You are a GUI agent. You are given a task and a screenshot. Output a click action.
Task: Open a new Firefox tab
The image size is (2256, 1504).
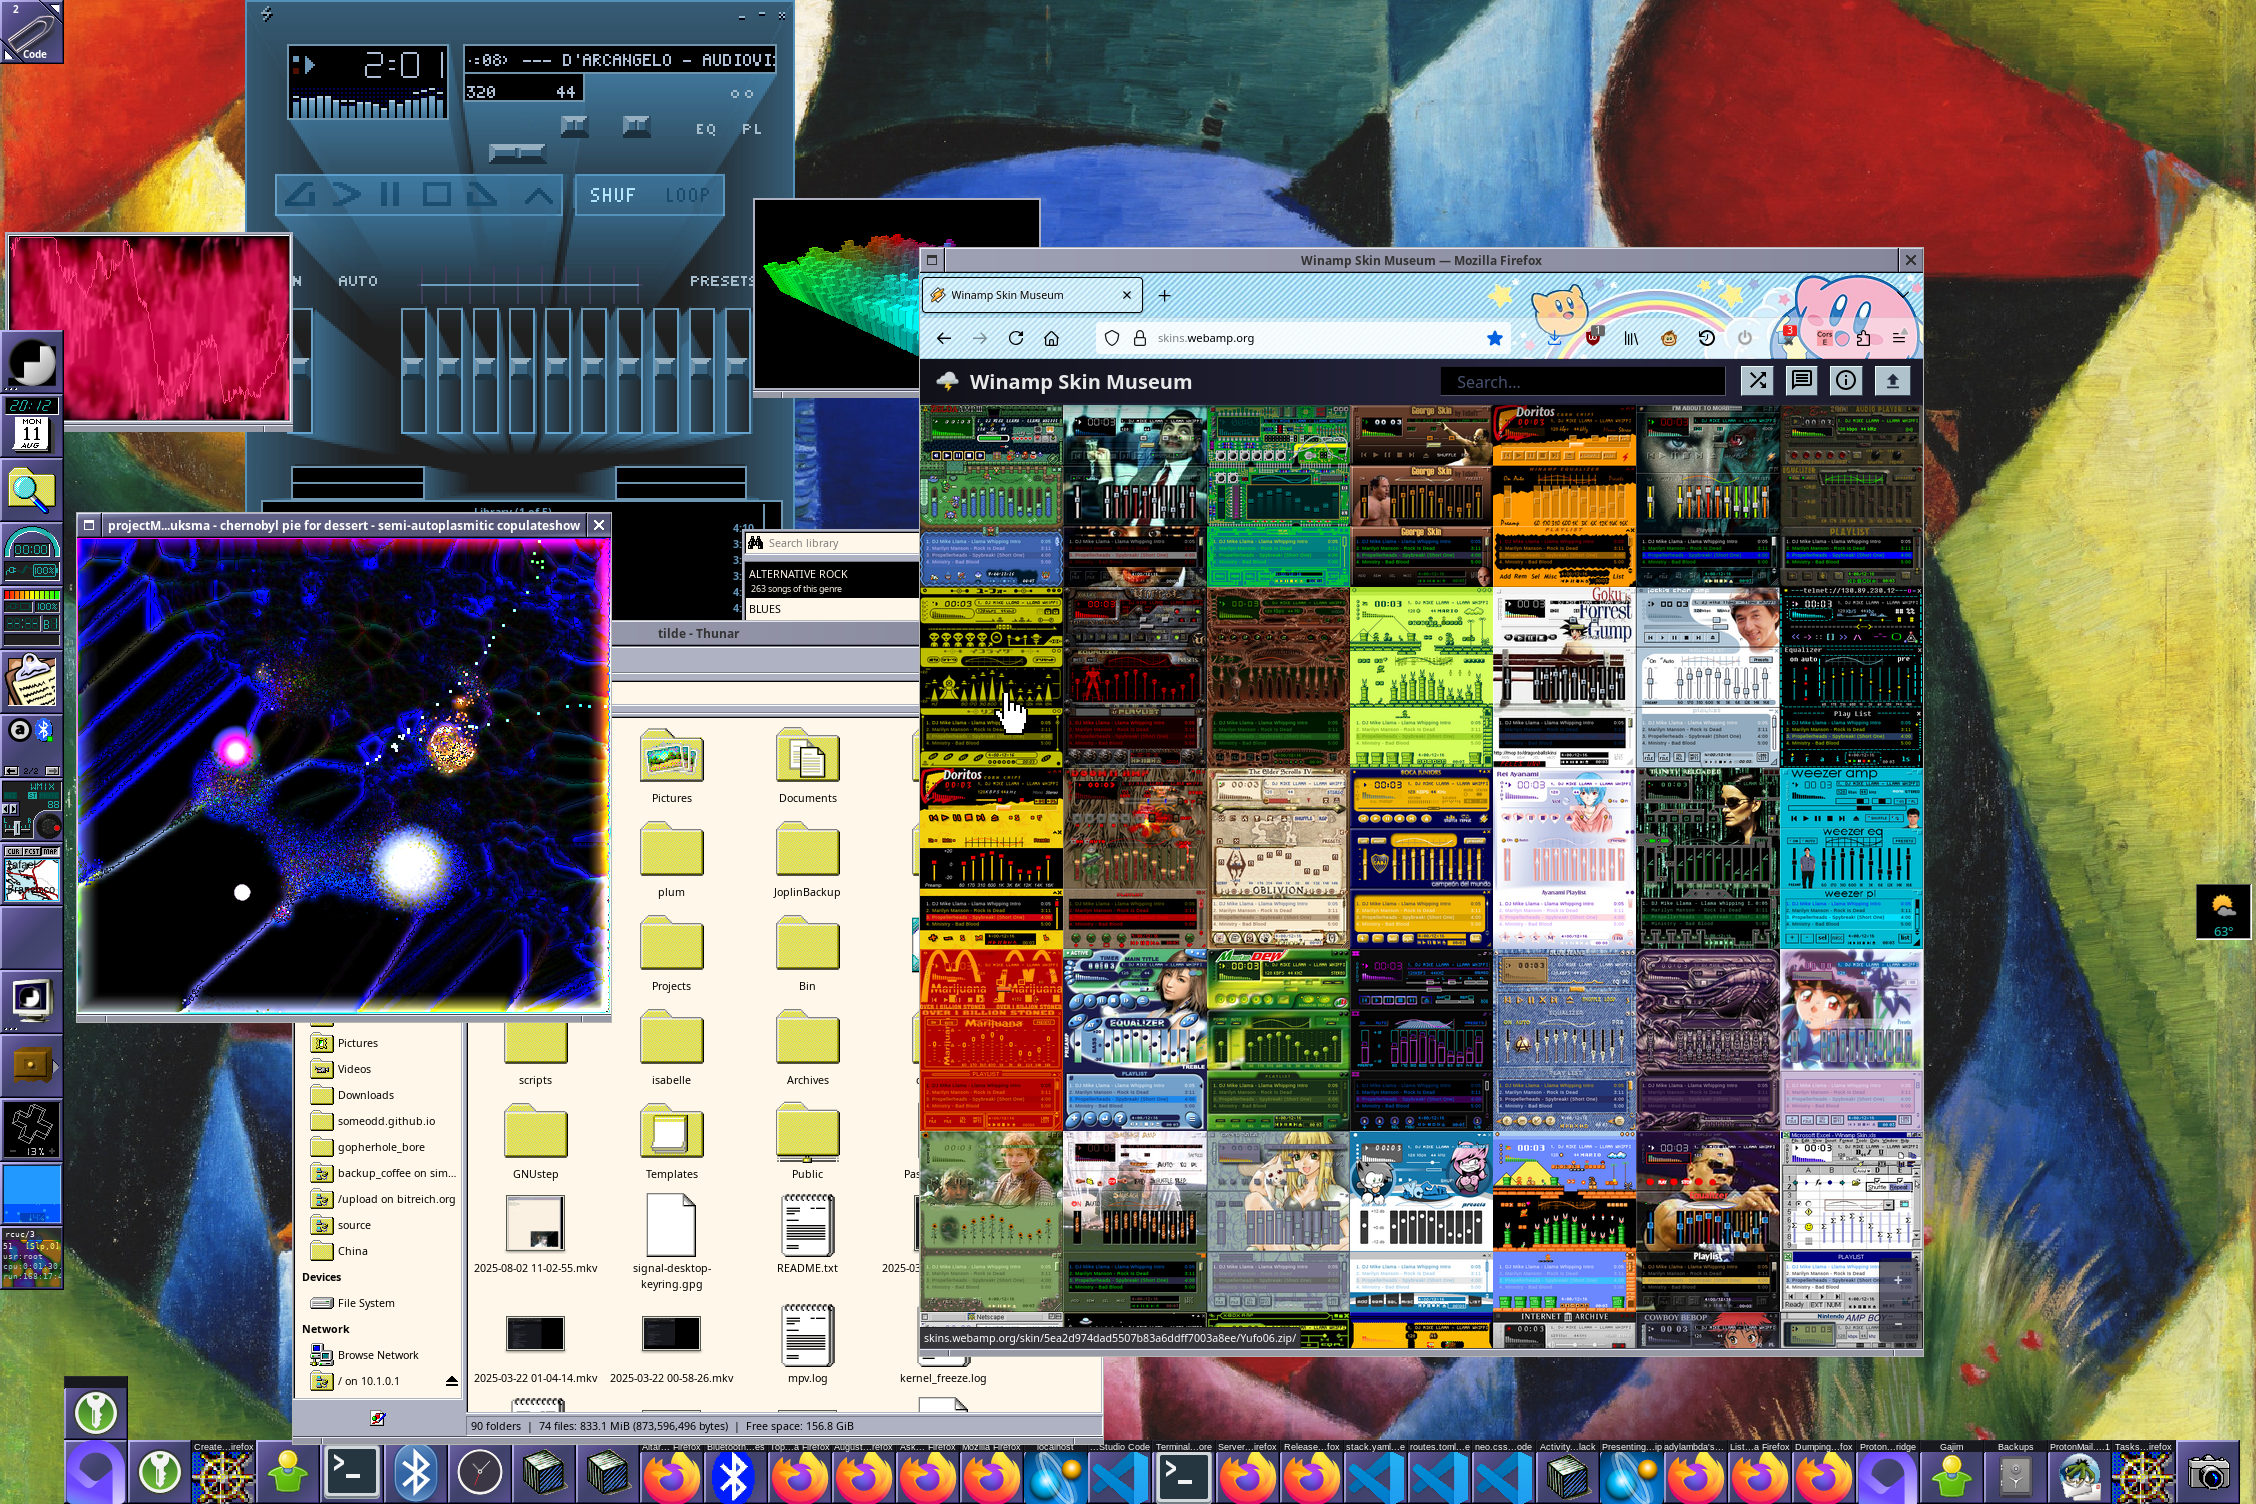click(x=1164, y=295)
